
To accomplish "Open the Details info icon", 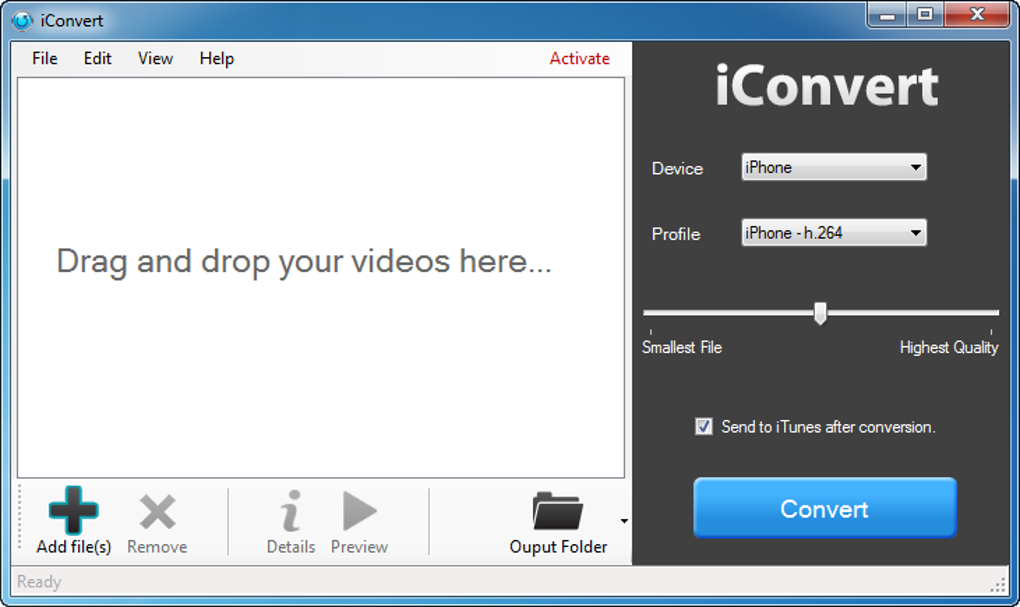I will coord(291,511).
